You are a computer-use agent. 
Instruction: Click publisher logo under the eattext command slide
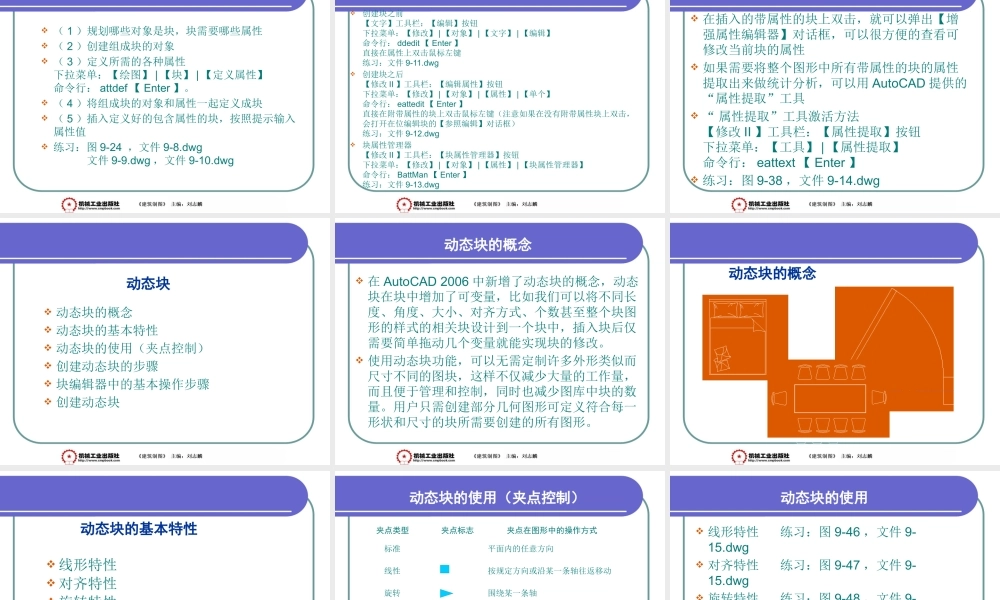tap(760, 205)
